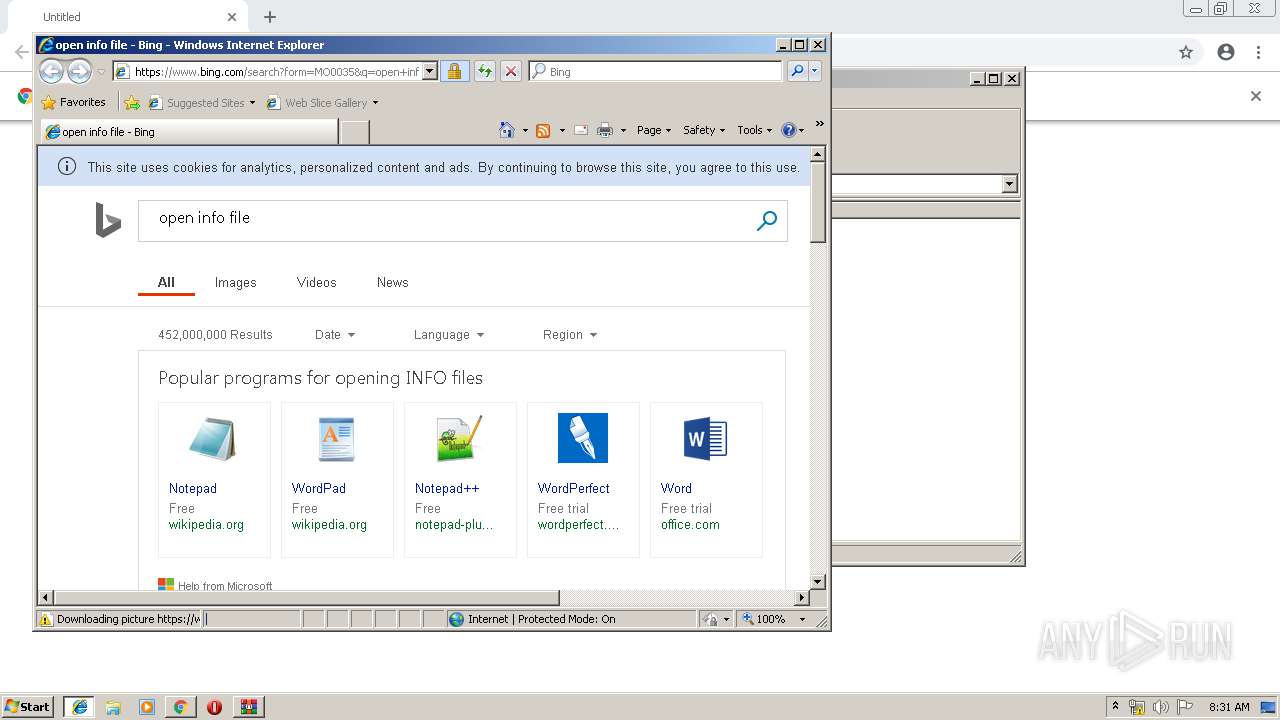The width and height of the screenshot is (1280, 720).
Task: Add page to Favorites bar icon
Action: pyautogui.click(x=131, y=102)
